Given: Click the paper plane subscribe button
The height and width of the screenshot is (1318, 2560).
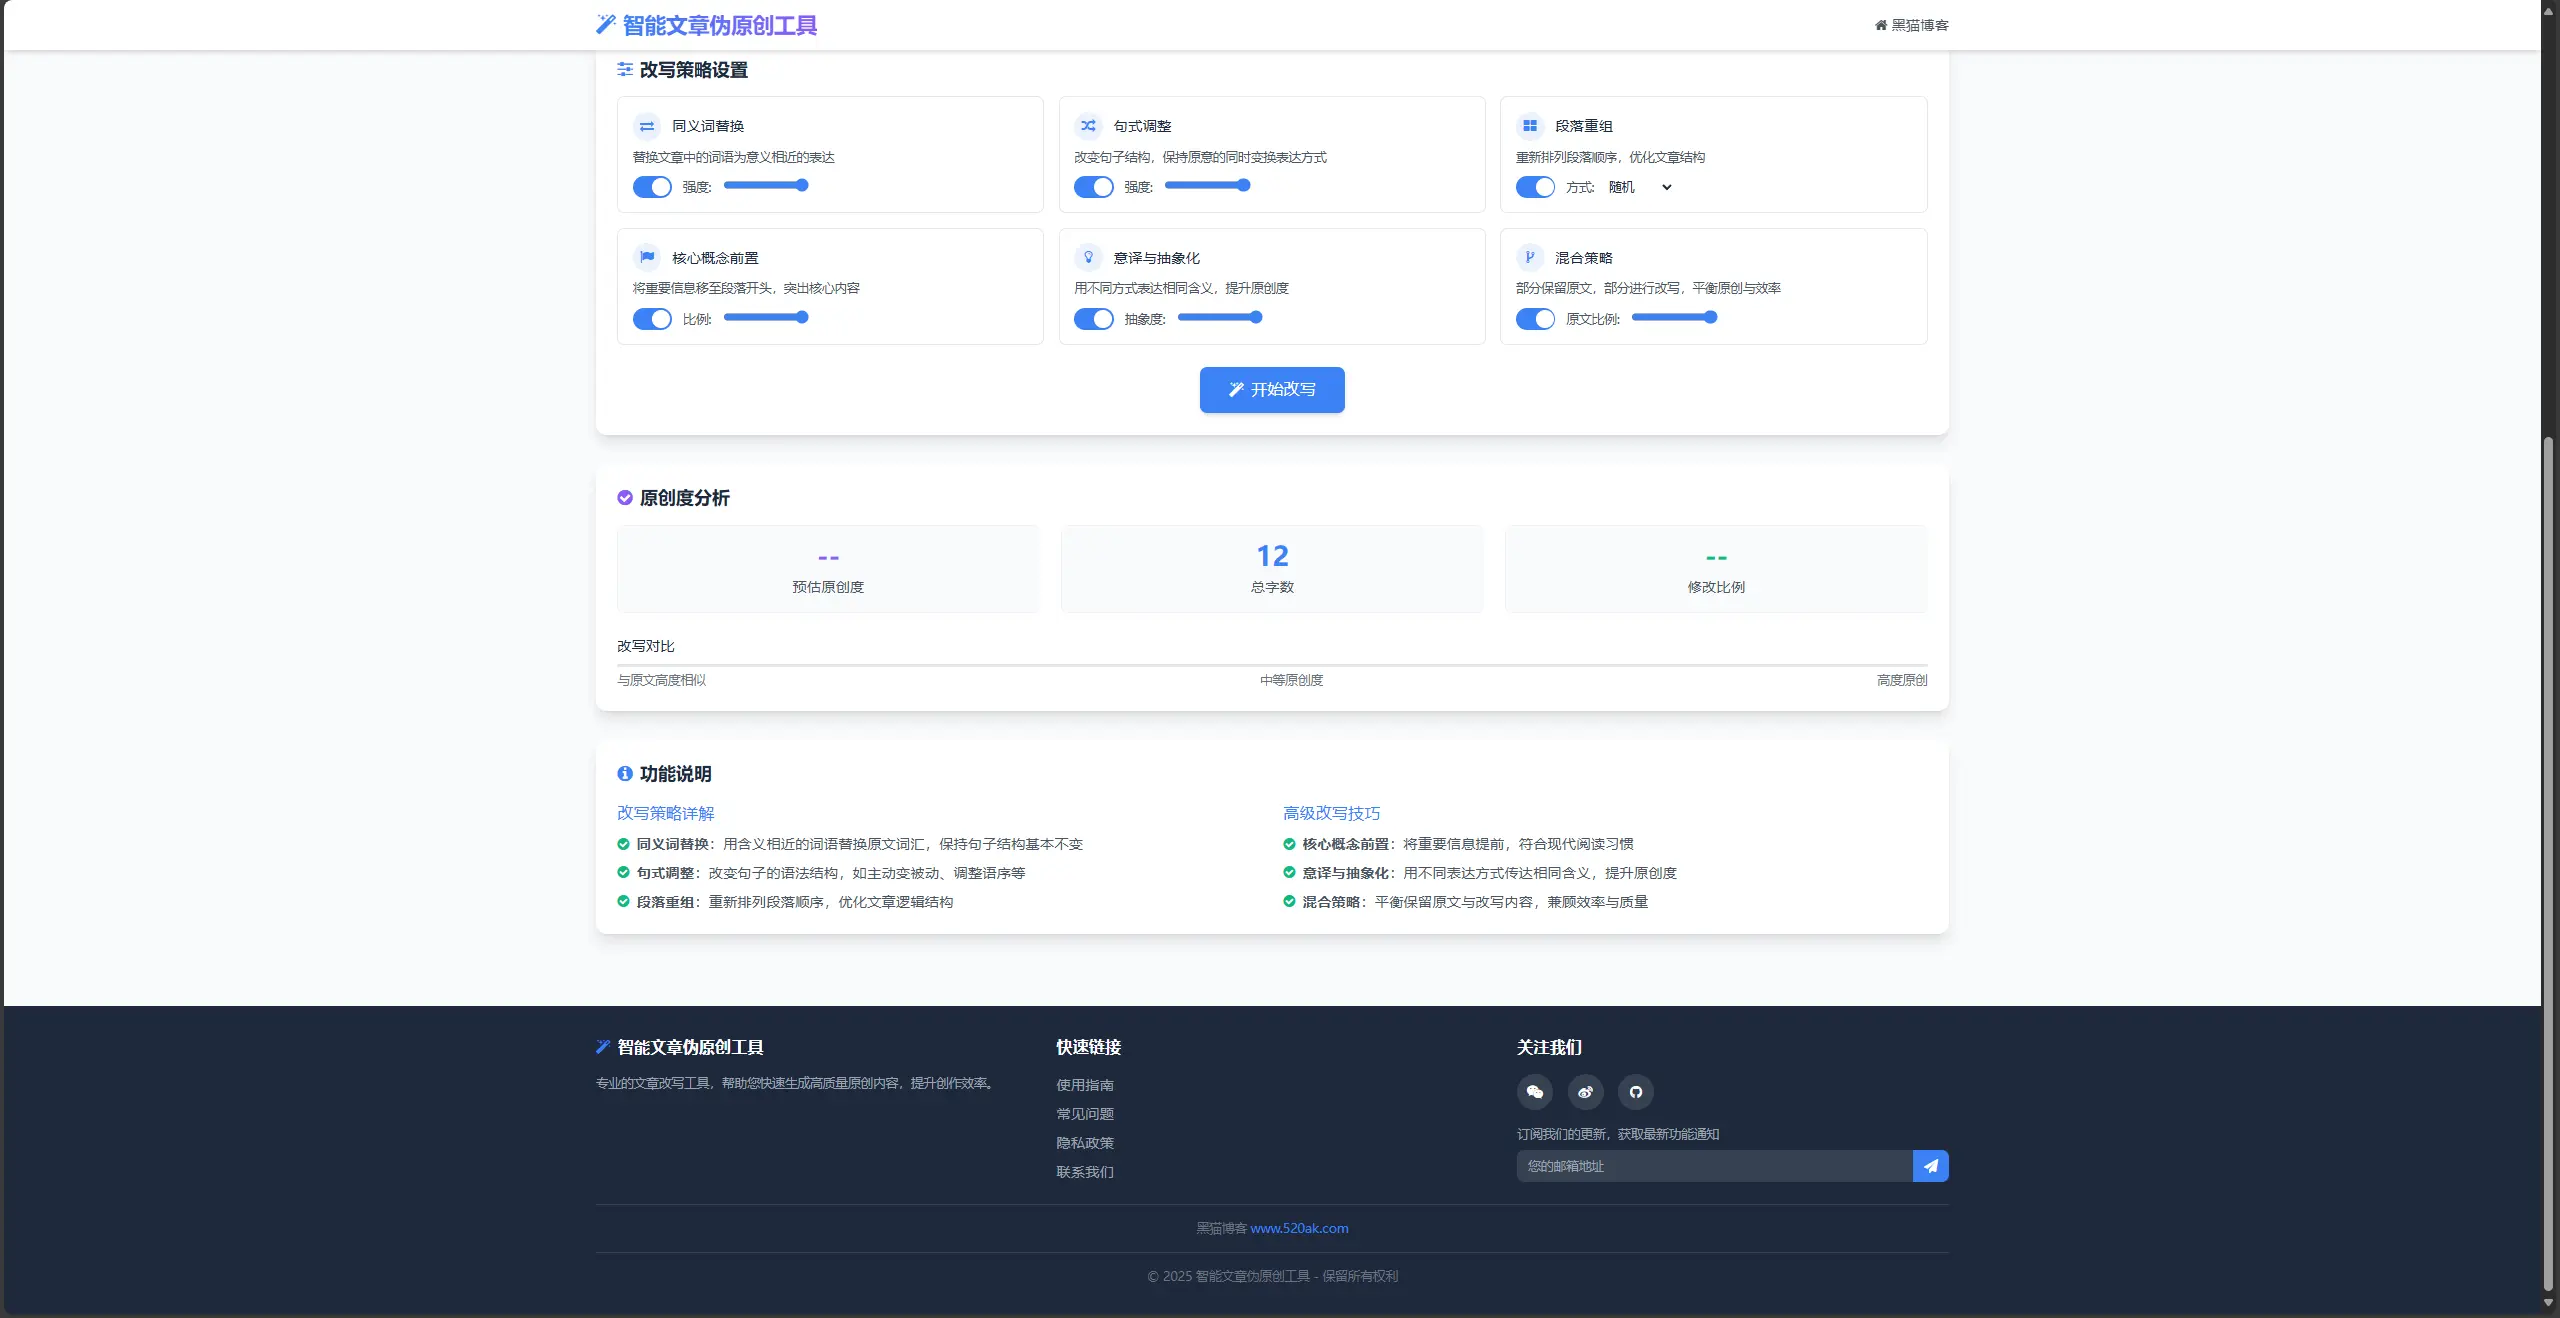Looking at the screenshot, I should [1930, 1166].
